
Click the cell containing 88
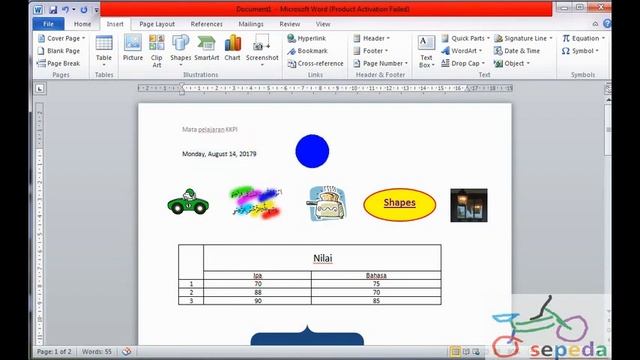[x=258, y=292]
